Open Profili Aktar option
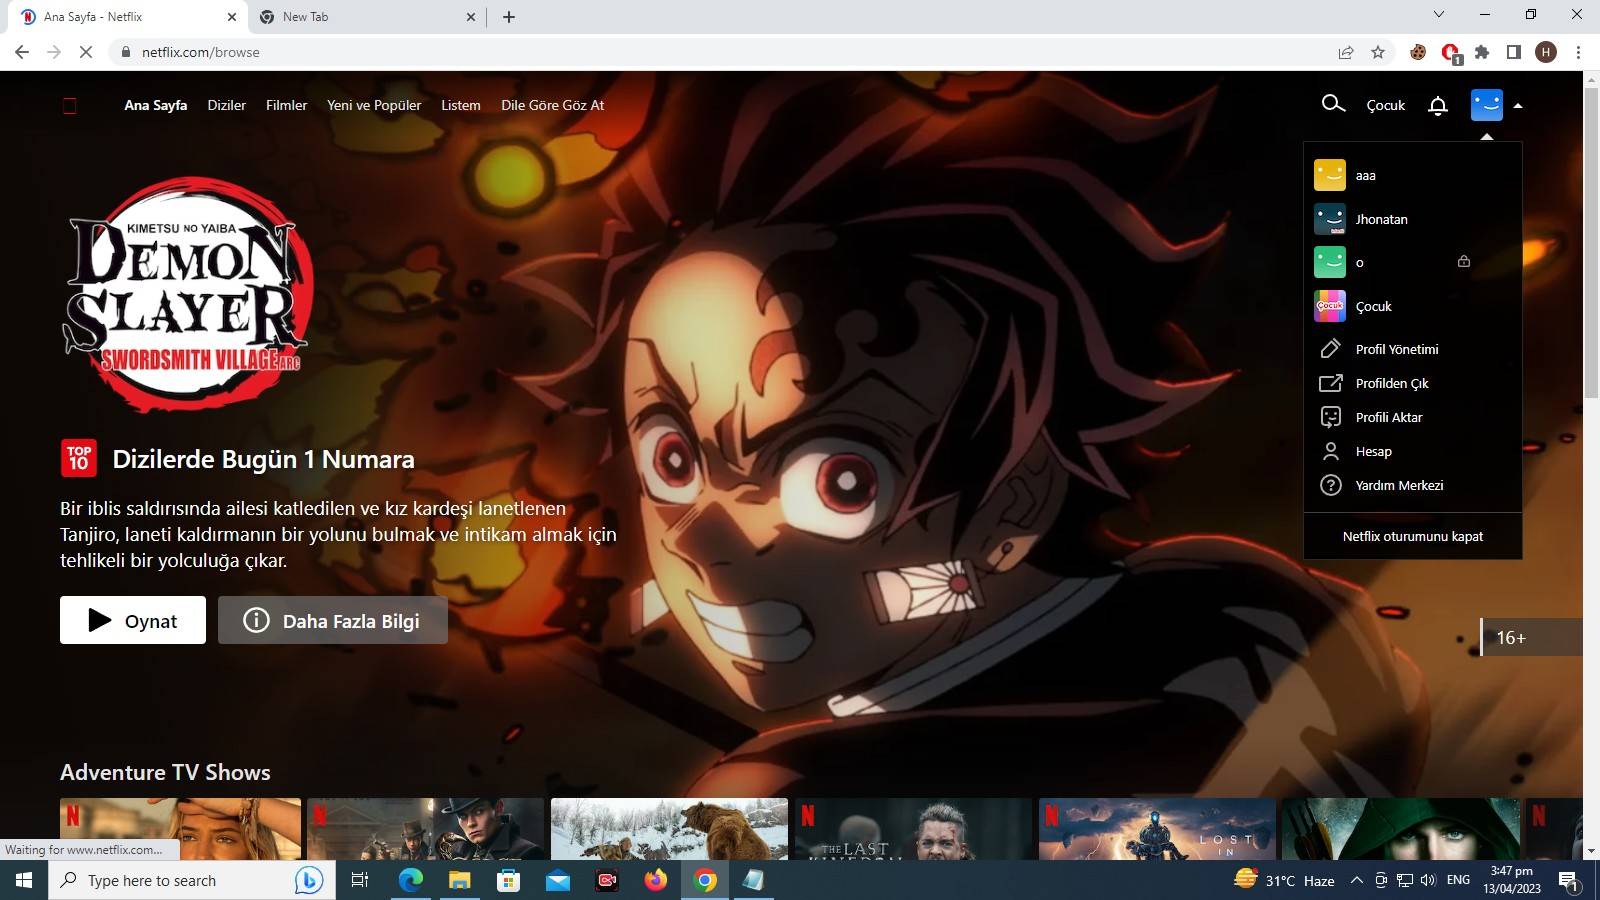The image size is (1600, 900). click(1388, 417)
